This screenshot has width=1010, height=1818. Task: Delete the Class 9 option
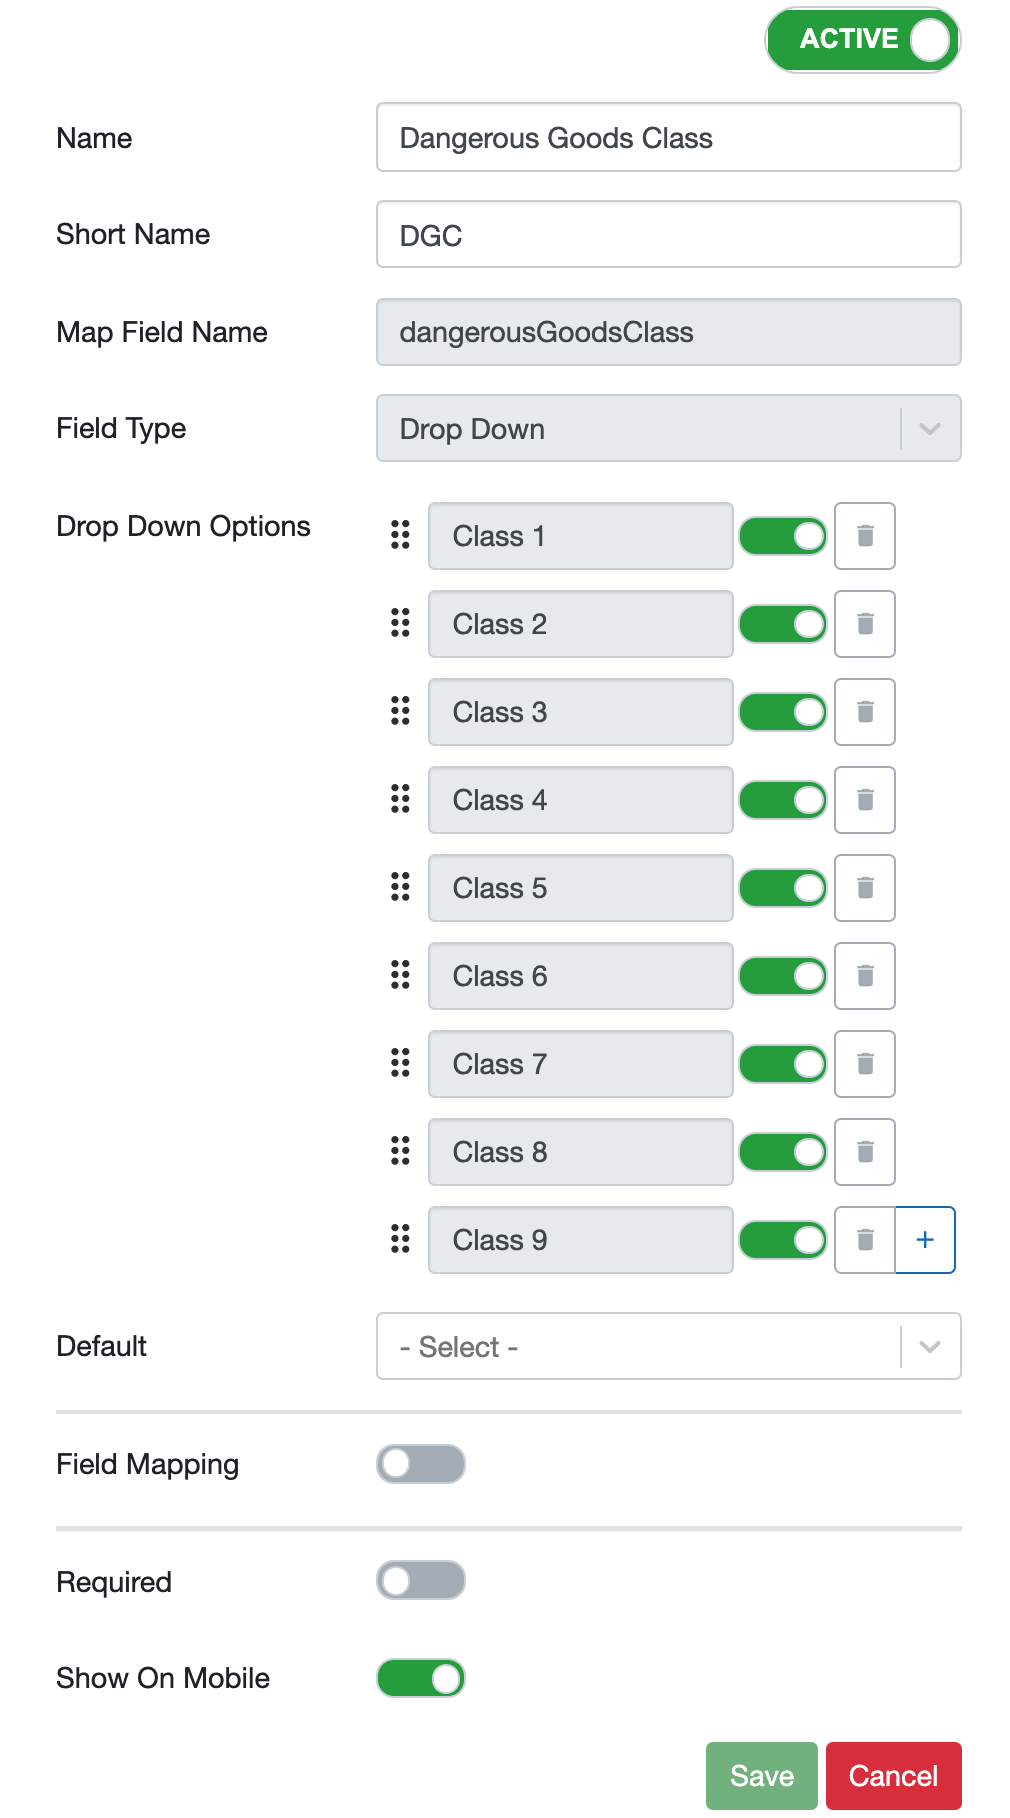click(x=864, y=1240)
